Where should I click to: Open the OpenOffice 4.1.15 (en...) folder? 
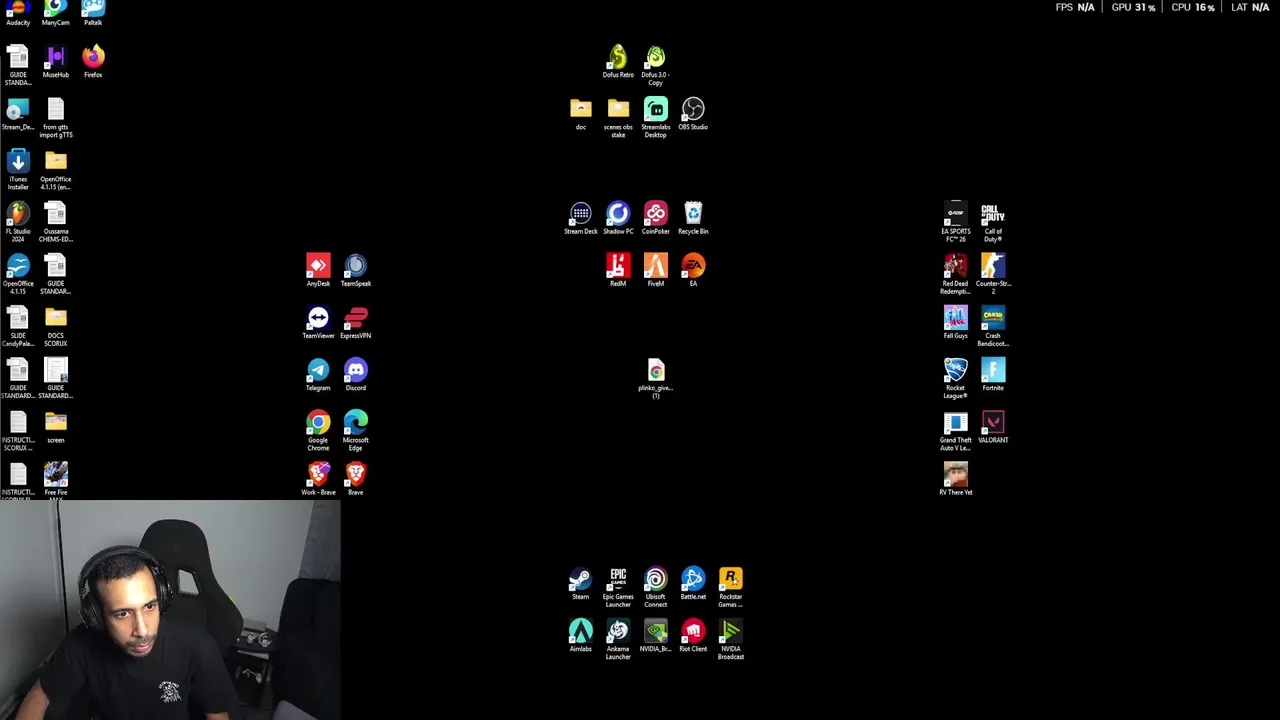[x=55, y=170]
